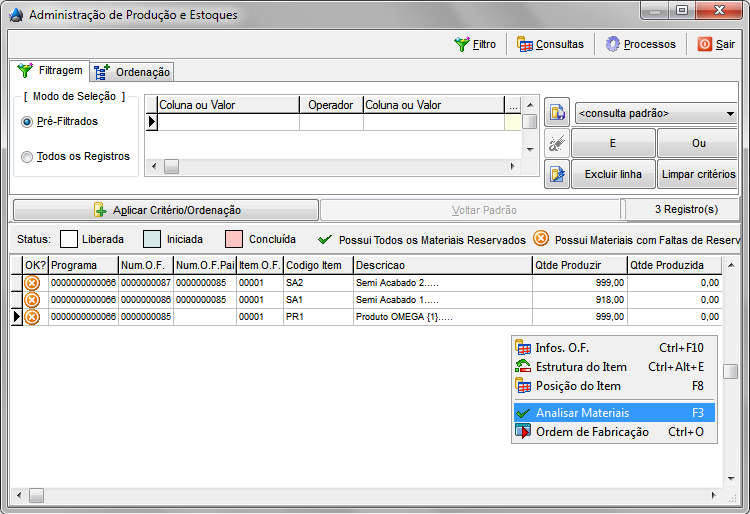Select the Pré-Filtrados radio option
Screen dimensions: 750x514
pyautogui.click(x=27, y=122)
